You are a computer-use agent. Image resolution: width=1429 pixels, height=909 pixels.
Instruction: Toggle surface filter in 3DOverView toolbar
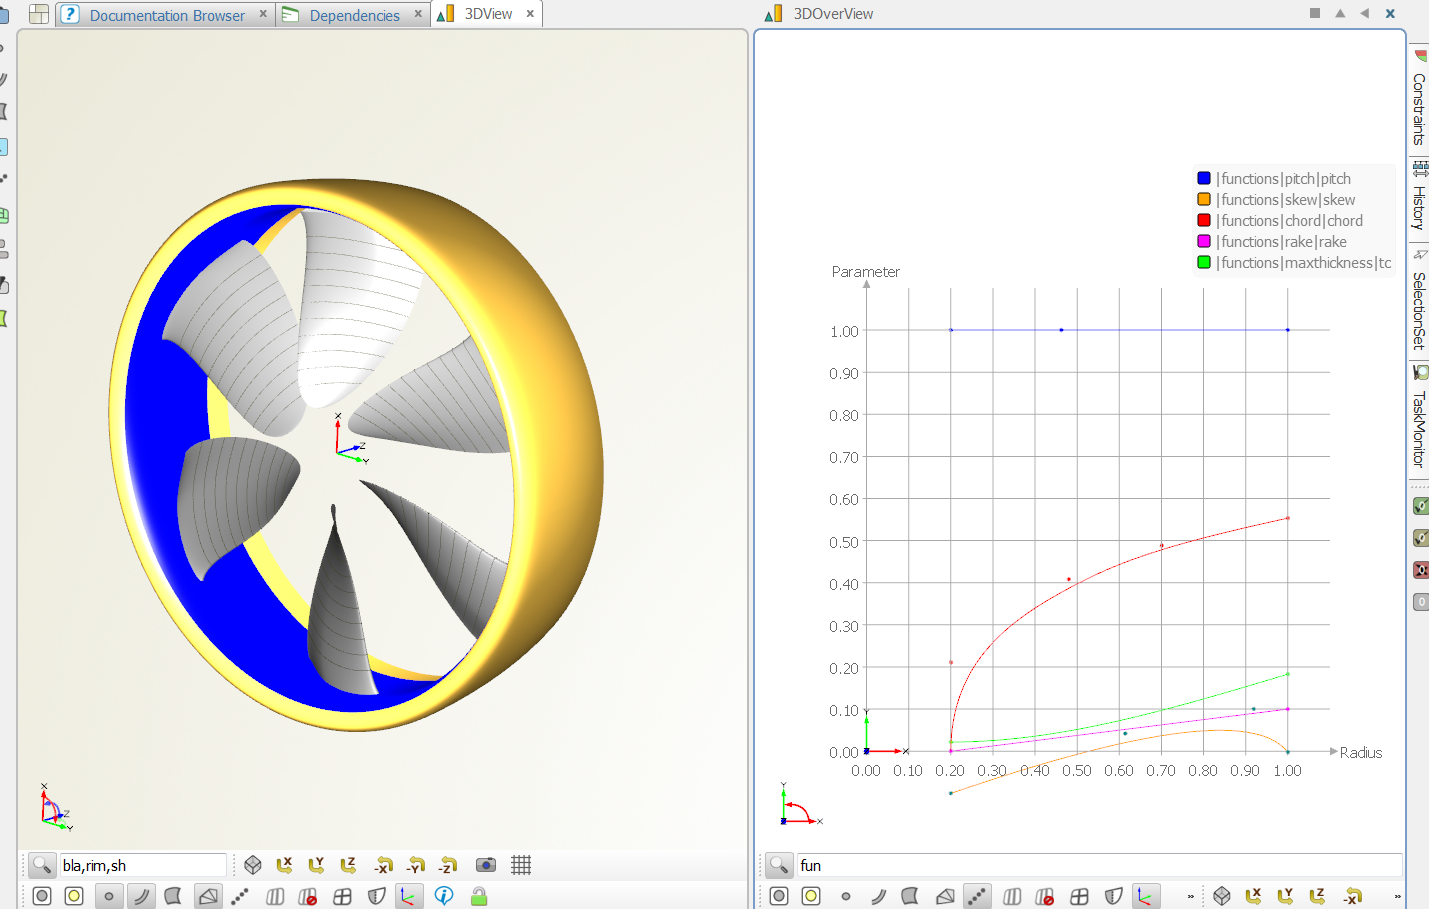[910, 896]
